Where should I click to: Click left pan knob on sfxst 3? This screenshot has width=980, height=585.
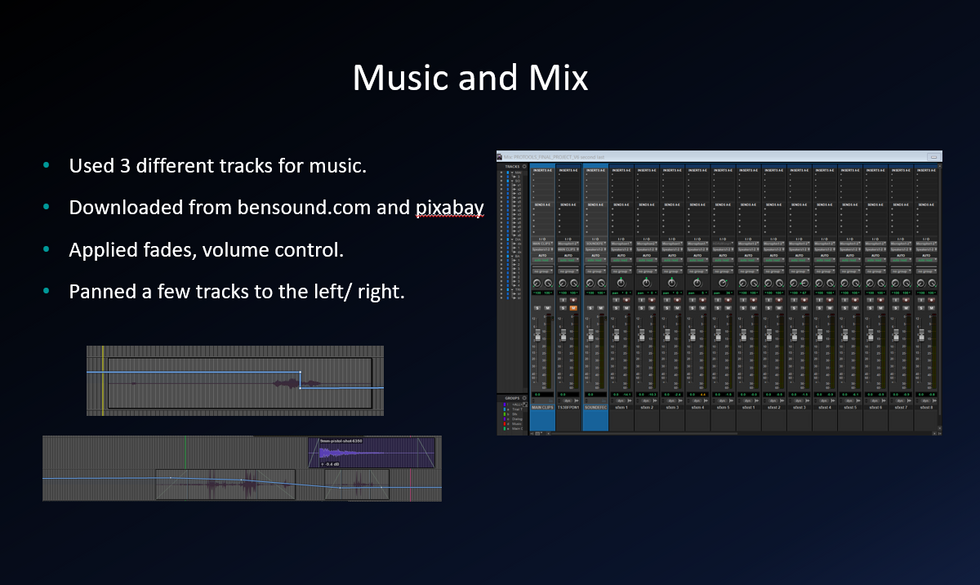[x=794, y=283]
